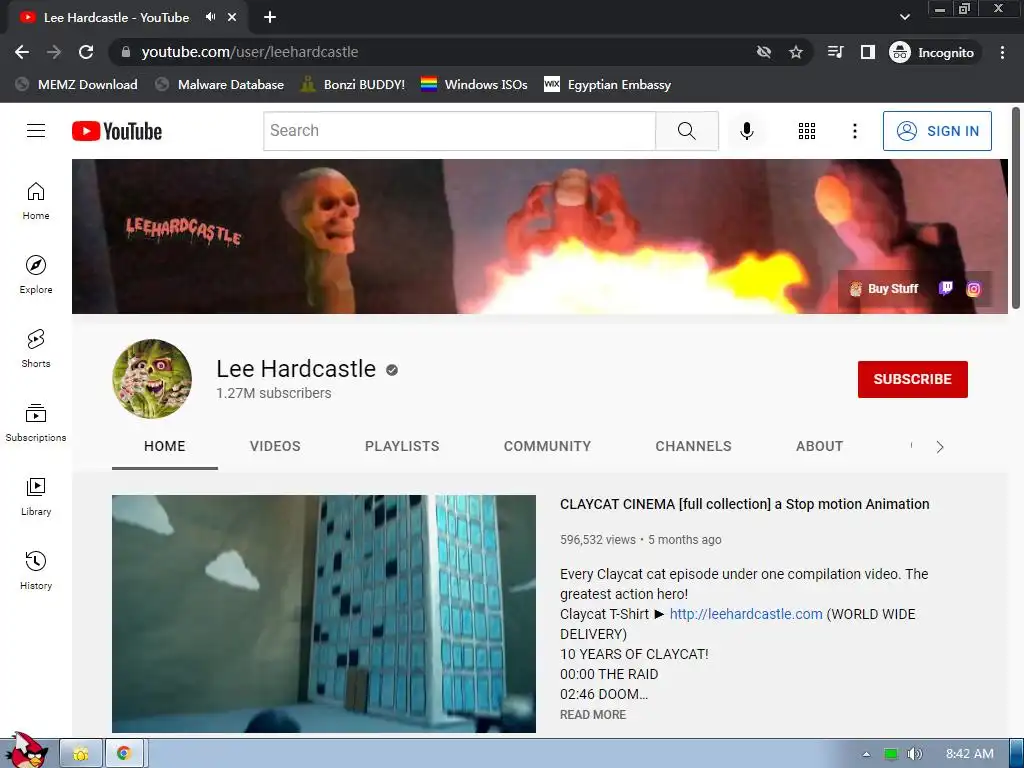Click the 8:42 AM taskbar clock
The height and width of the screenshot is (768, 1024).
pos(970,754)
